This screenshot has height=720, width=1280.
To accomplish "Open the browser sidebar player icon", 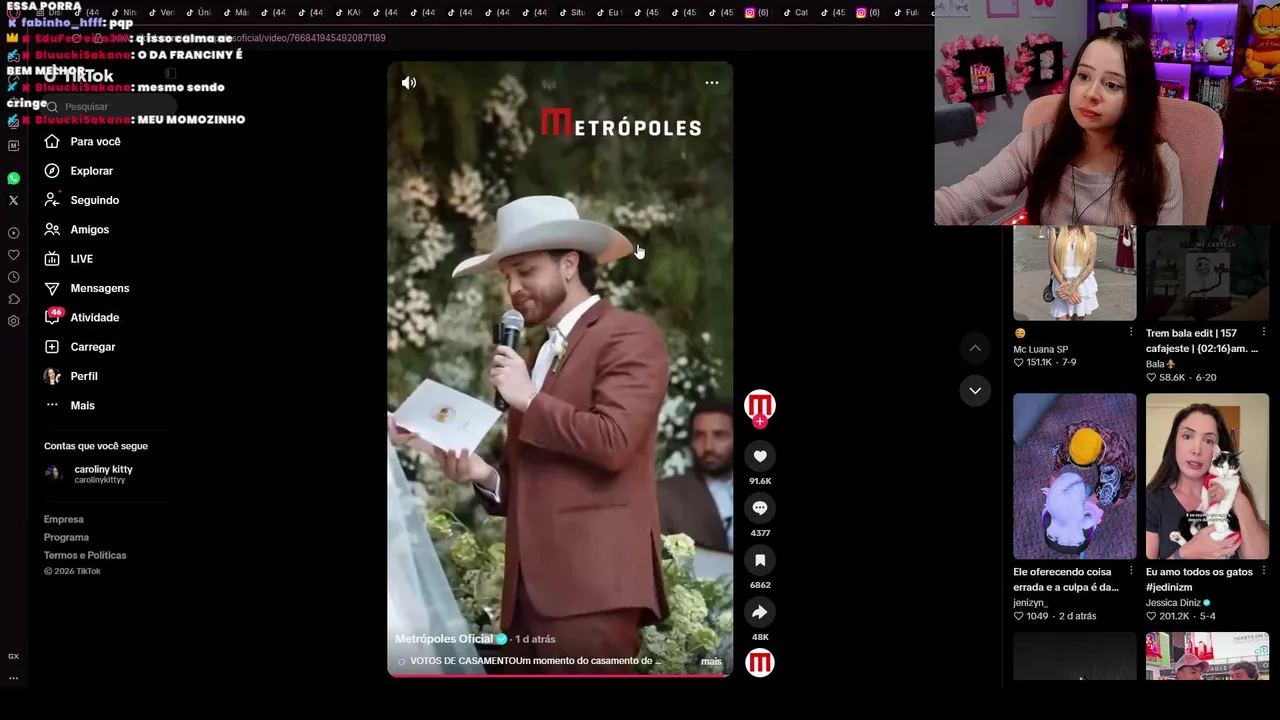I will click(x=13, y=233).
